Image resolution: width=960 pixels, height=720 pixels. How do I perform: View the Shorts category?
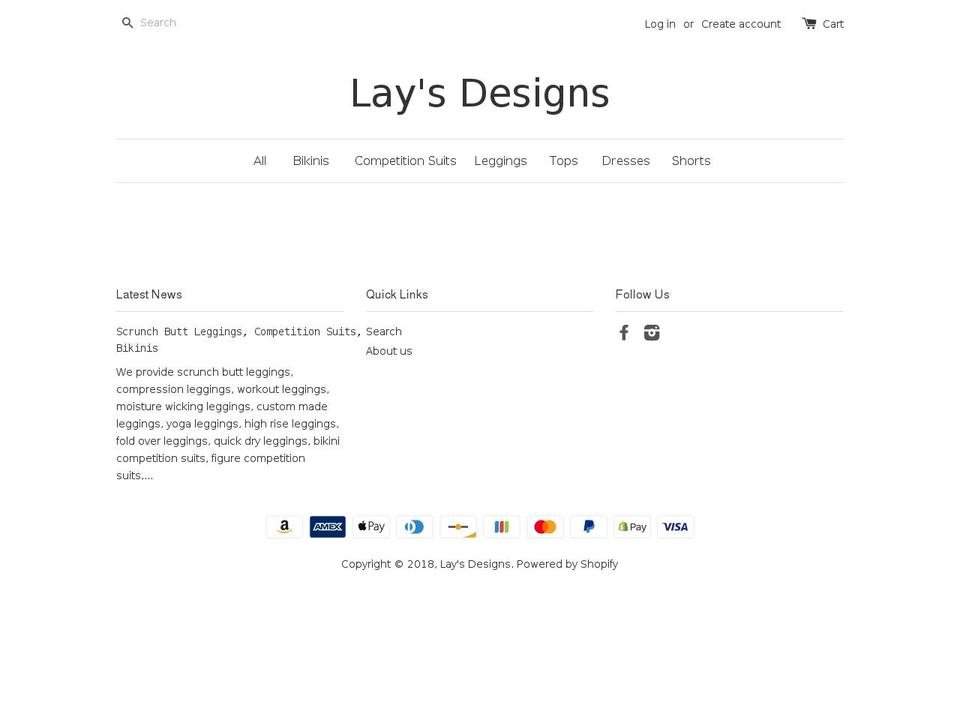tap(691, 160)
